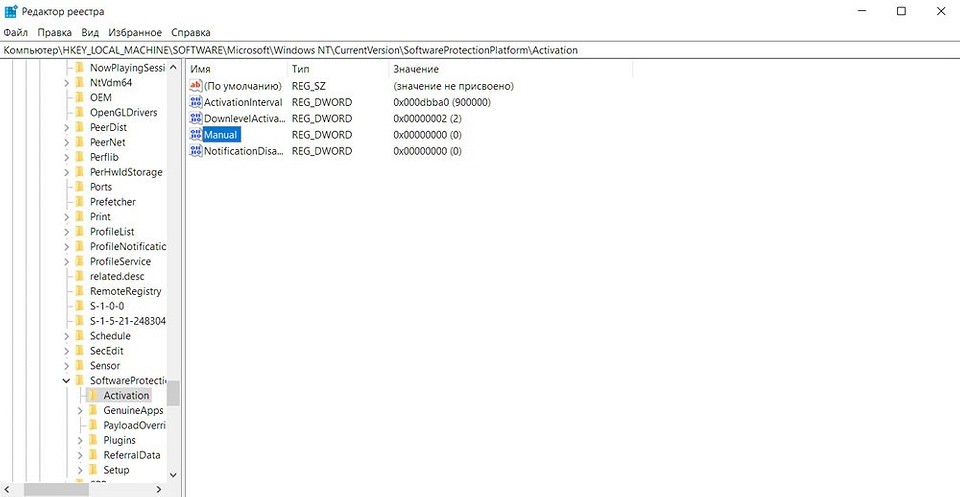Click the ReferralData folder icon
Image resolution: width=960 pixels, height=497 pixels.
[x=93, y=455]
